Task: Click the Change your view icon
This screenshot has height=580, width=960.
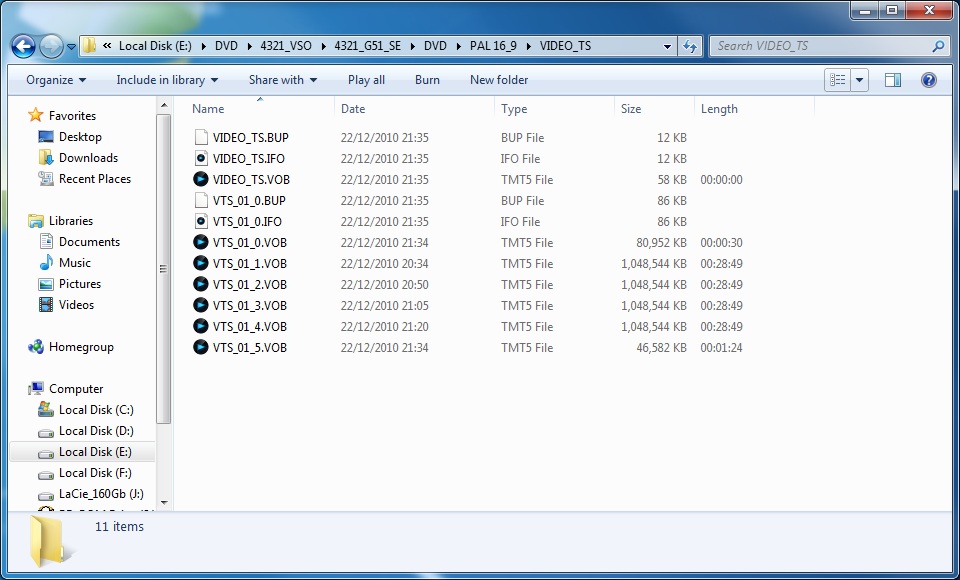Action: click(x=837, y=80)
